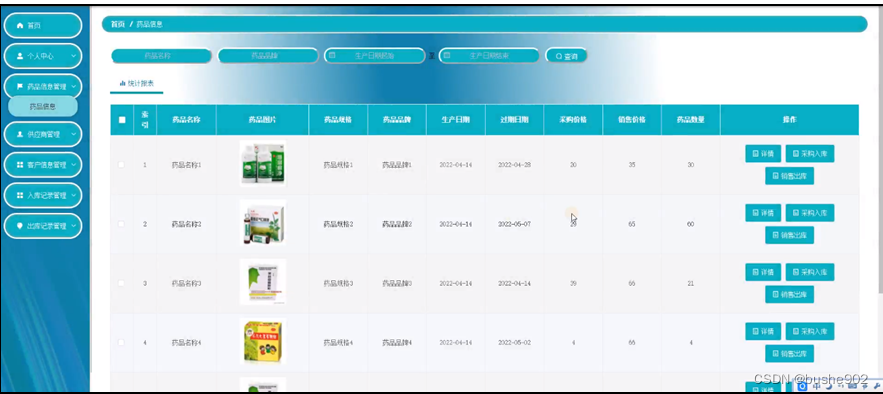Click the 药品规格 column header
The width and height of the screenshot is (883, 394).
point(338,120)
